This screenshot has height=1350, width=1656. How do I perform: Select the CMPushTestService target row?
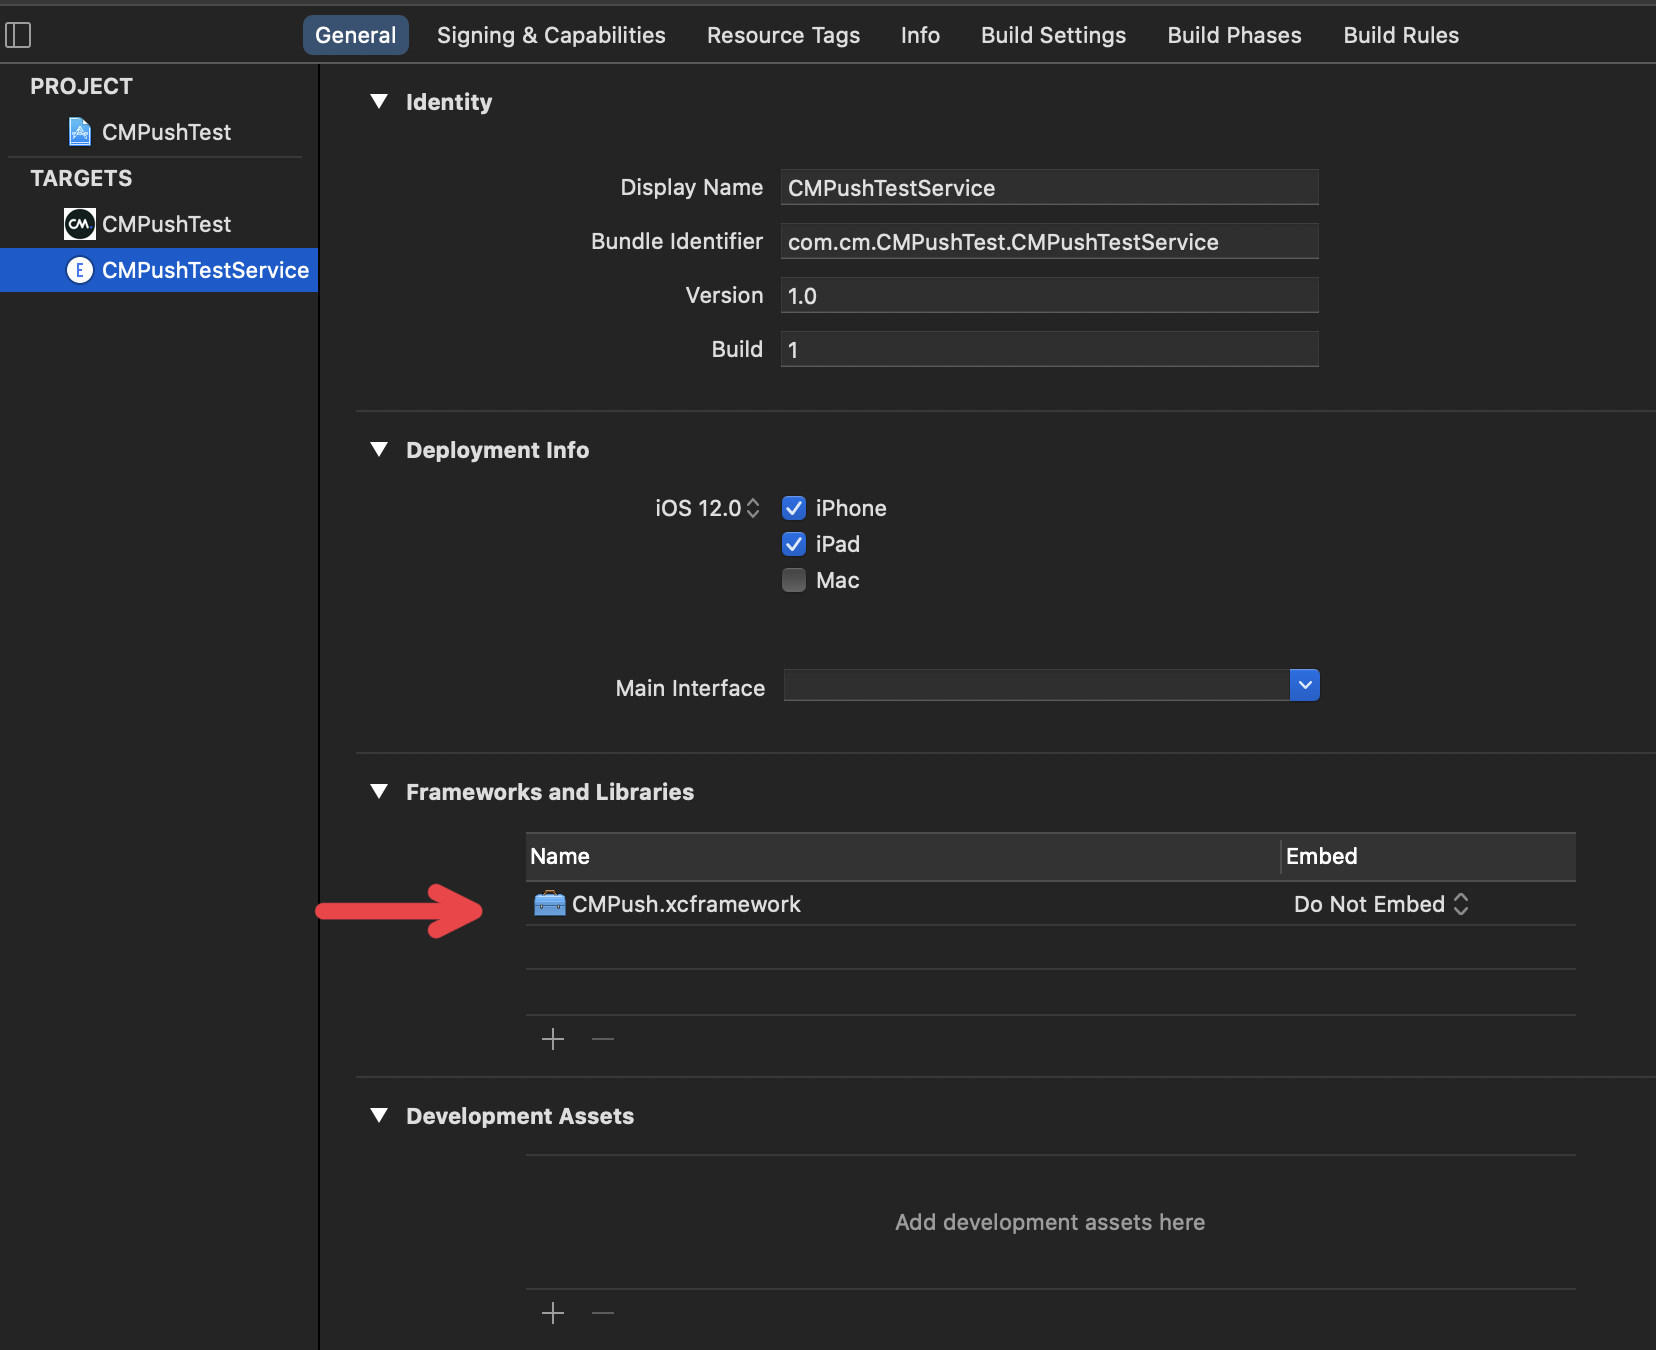coord(159,270)
